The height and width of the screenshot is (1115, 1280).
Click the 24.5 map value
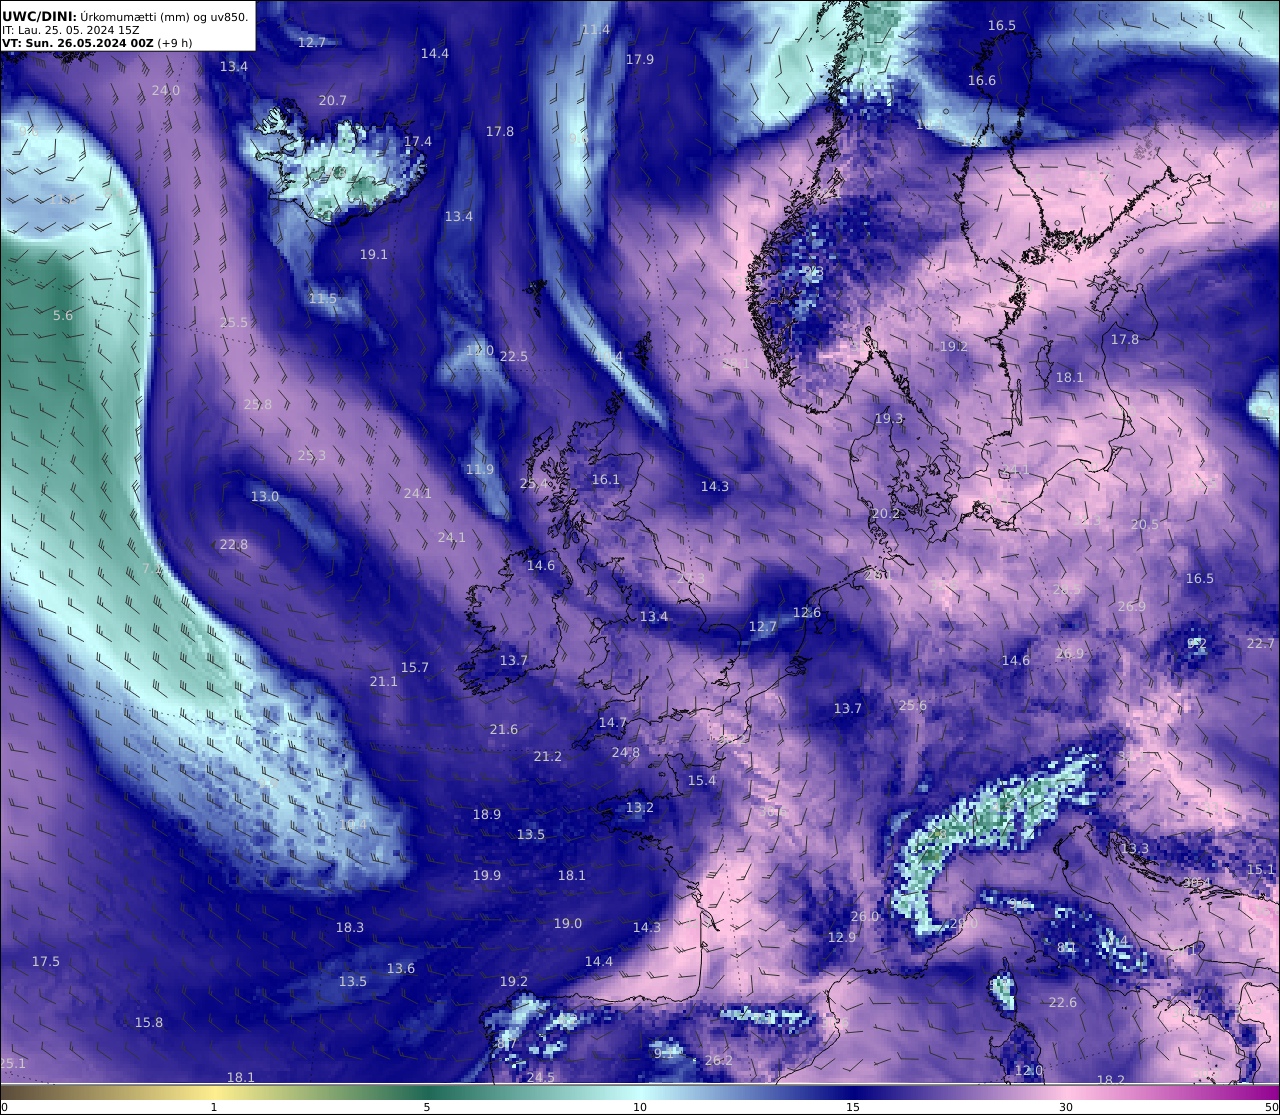coord(541,1077)
